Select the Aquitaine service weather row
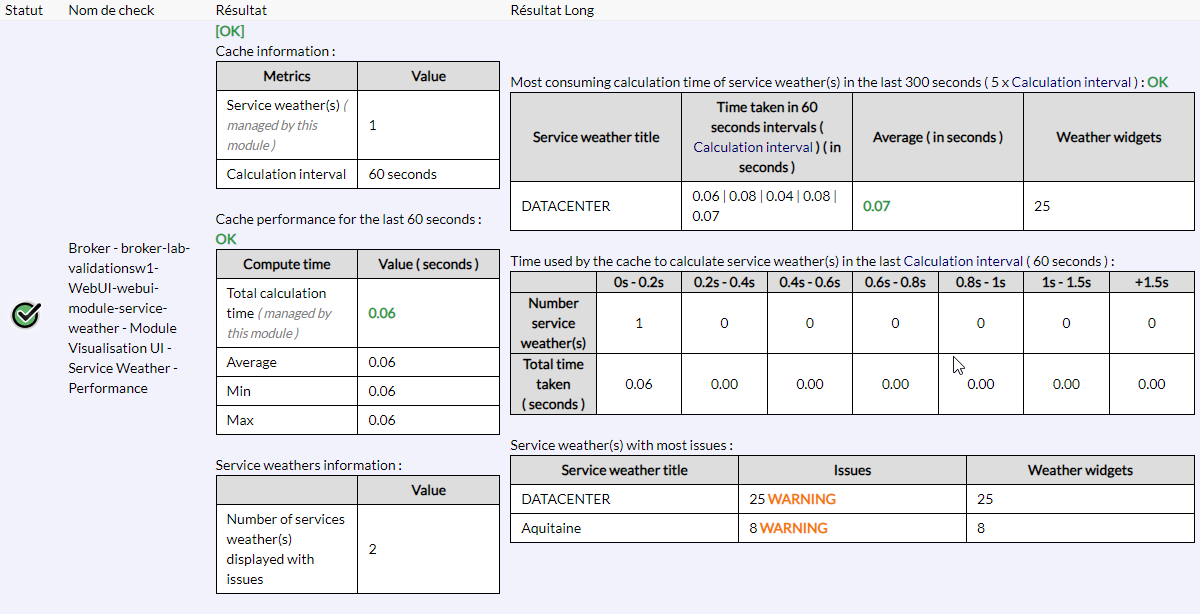1200x614 pixels. click(550, 528)
